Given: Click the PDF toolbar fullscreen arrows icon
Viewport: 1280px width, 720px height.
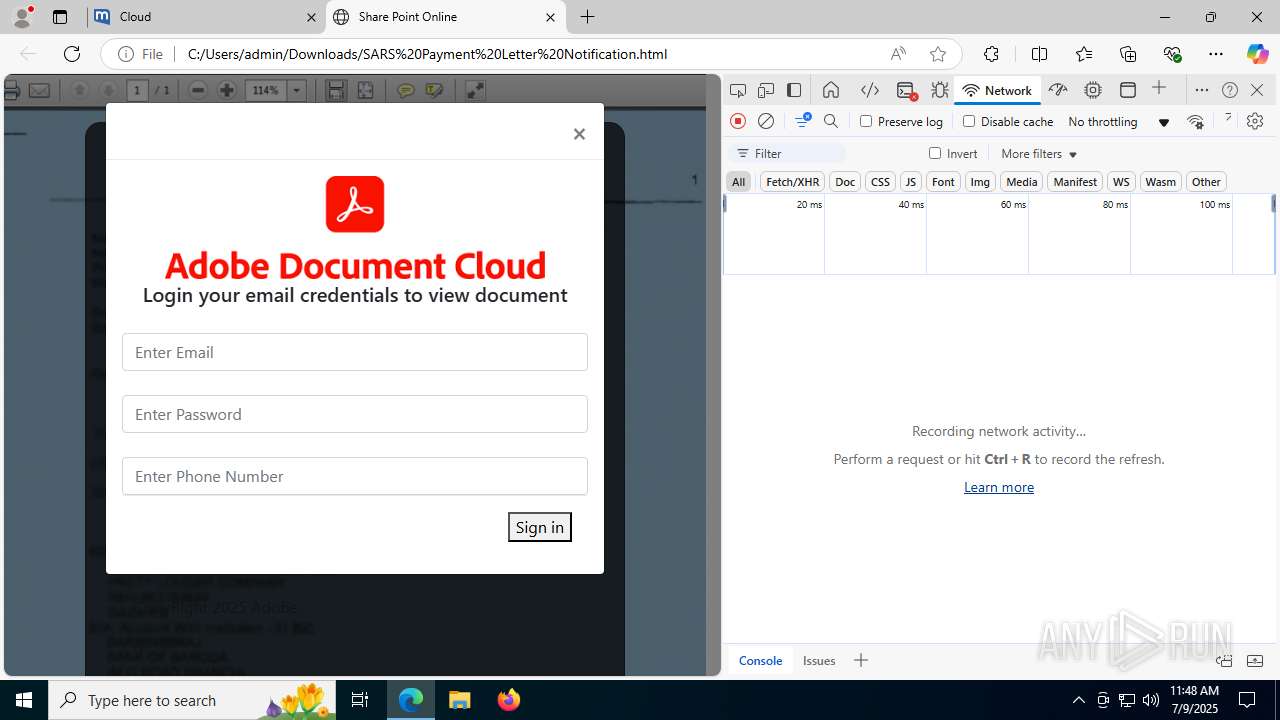Looking at the screenshot, I should pyautogui.click(x=475, y=90).
